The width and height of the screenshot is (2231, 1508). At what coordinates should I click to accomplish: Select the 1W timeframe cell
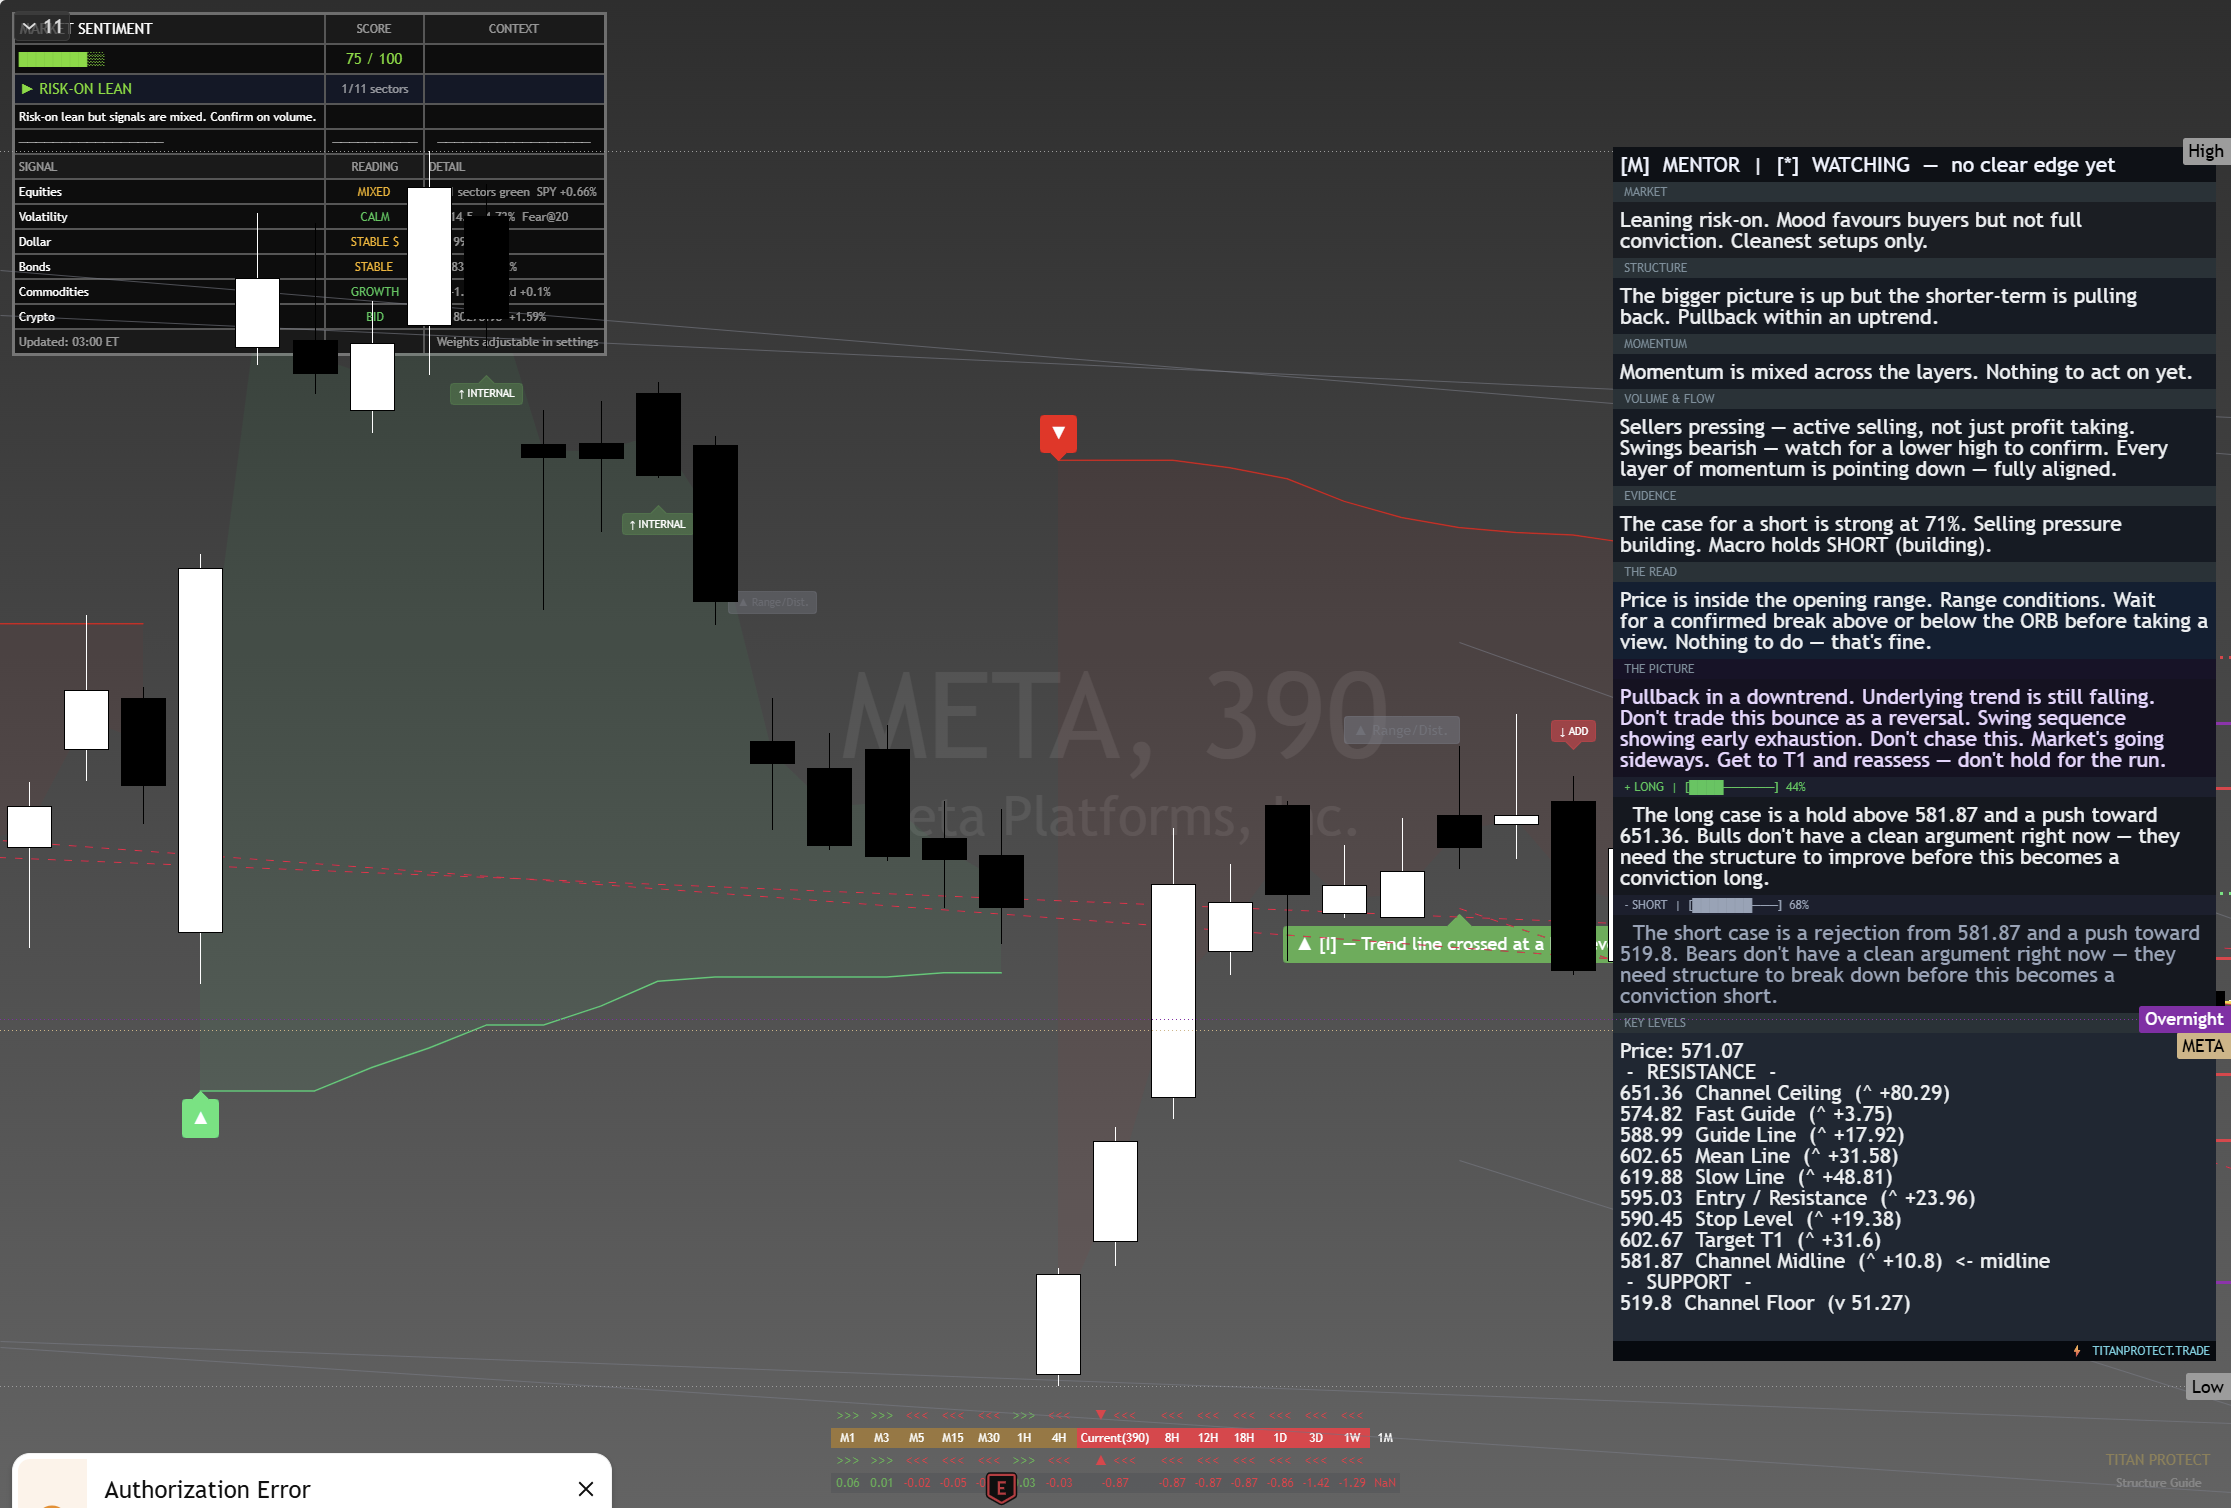pos(1352,1438)
